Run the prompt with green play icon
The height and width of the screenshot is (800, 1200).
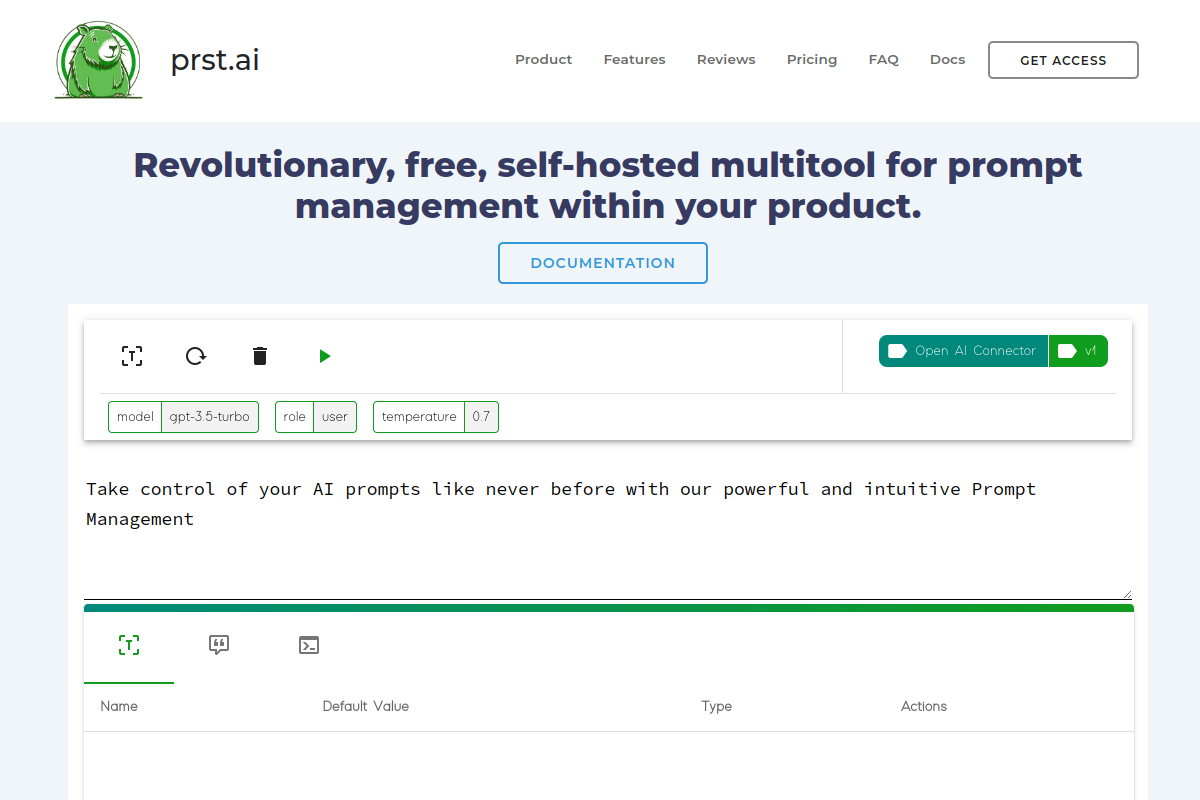(x=324, y=356)
